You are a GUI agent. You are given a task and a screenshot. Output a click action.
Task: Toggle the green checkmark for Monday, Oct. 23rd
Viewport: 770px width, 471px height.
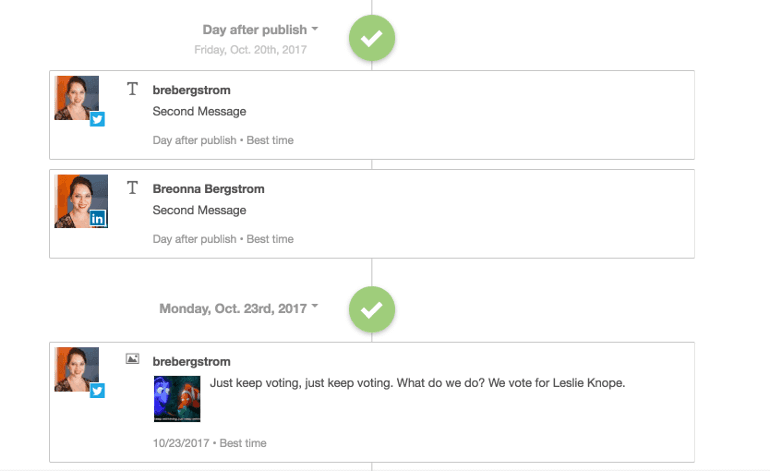(x=372, y=309)
